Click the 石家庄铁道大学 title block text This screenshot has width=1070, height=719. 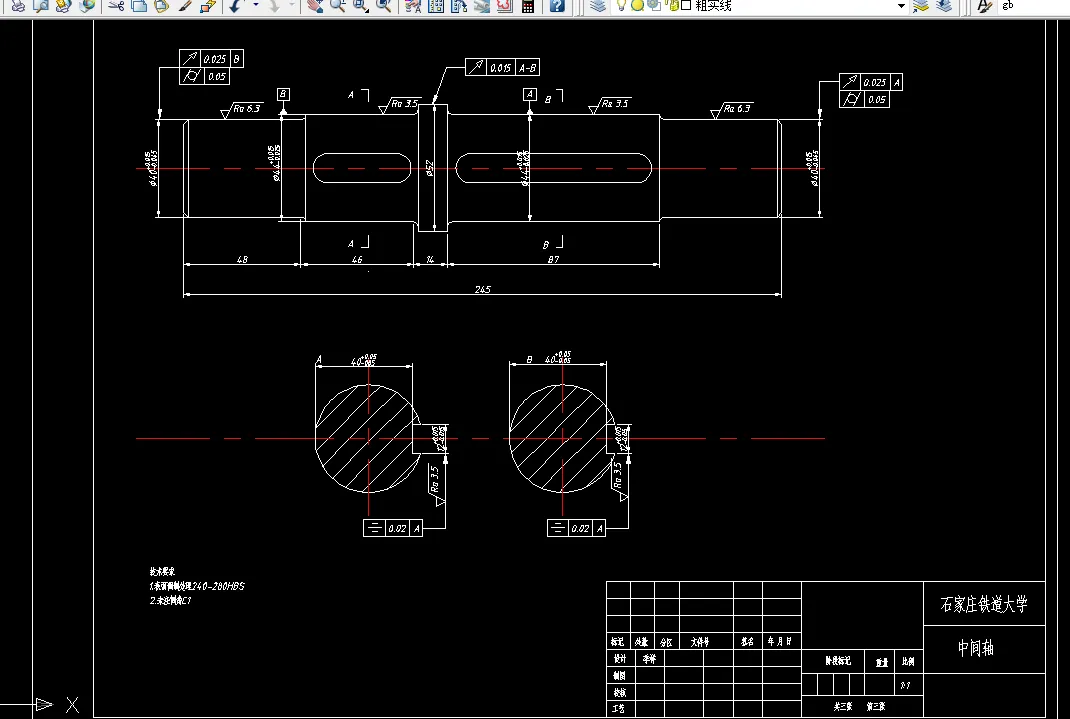pyautogui.click(x=983, y=604)
